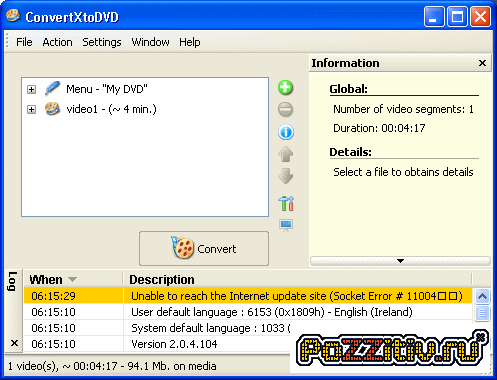Select the Socket Error log entry
This screenshot has height=380, width=497.
pyautogui.click(x=248, y=296)
